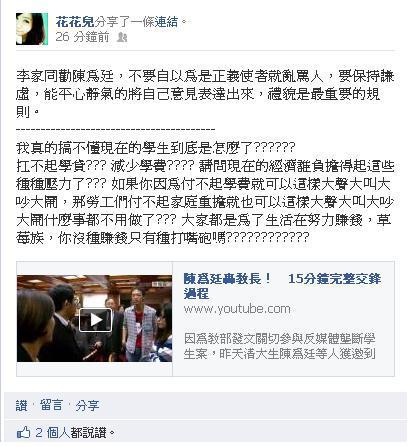Click the post paragraph starting 我真的搞不懂
The width and height of the screenshot is (408, 447).
pos(205,193)
